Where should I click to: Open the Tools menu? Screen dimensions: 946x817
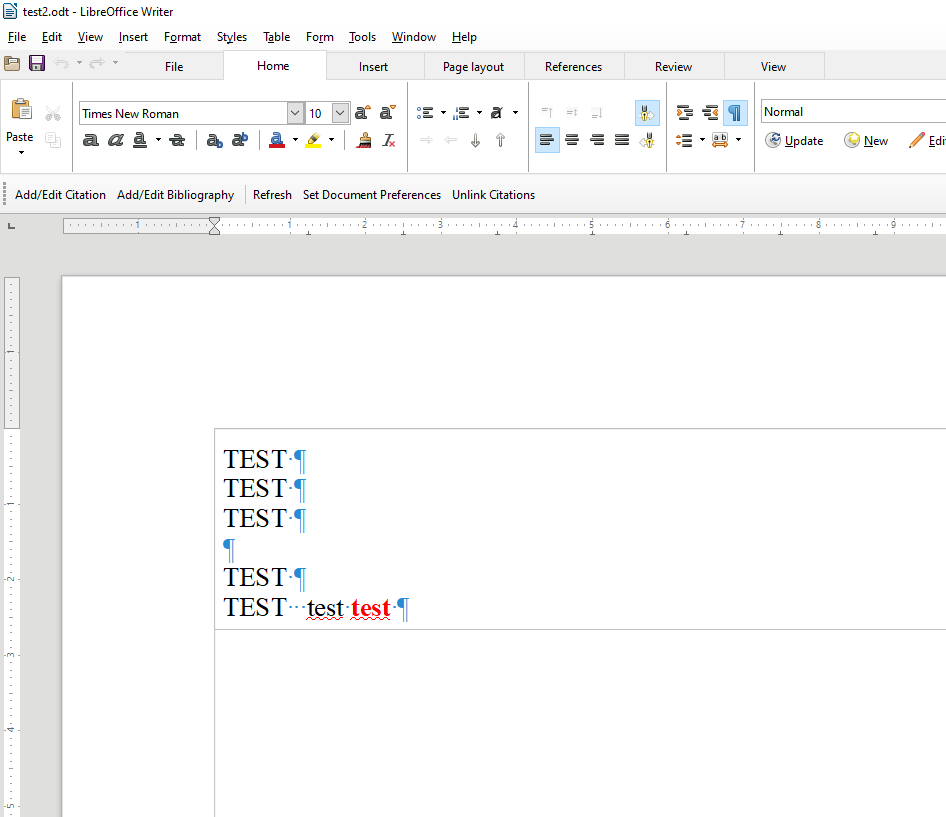click(x=362, y=37)
